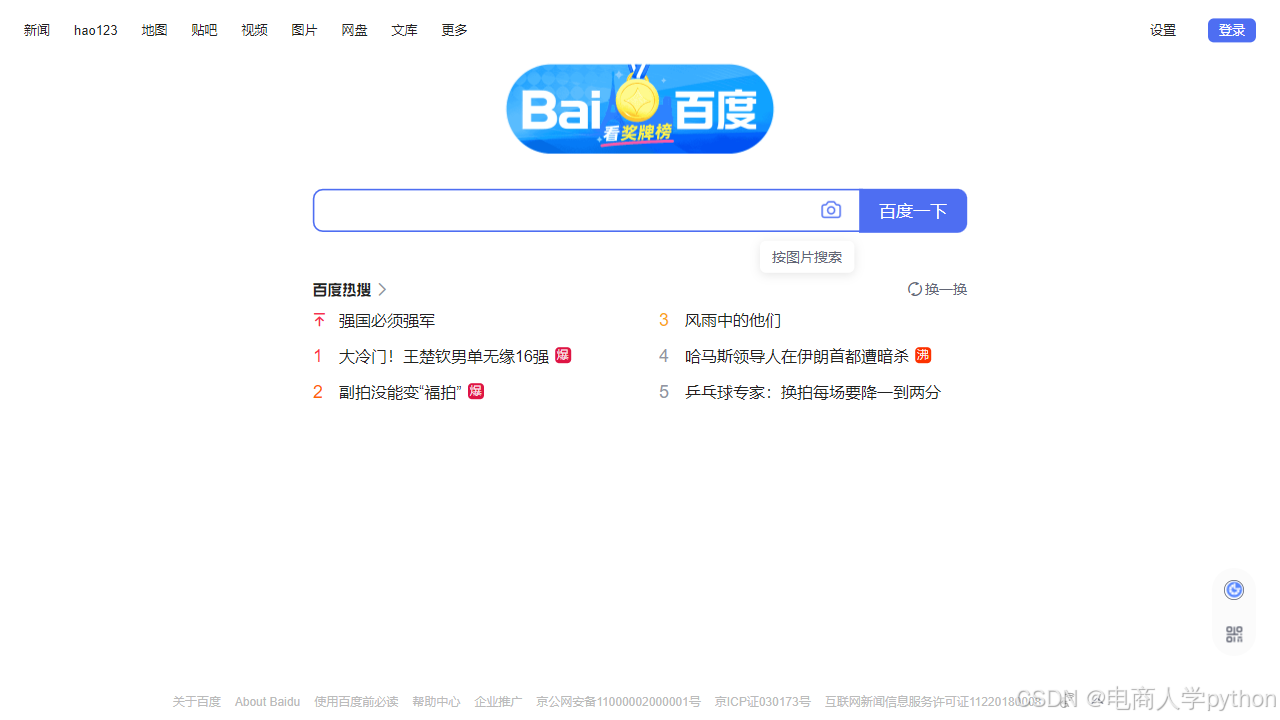Show the QR code icon on right side
The width and height of the screenshot is (1280, 720).
[1234, 634]
